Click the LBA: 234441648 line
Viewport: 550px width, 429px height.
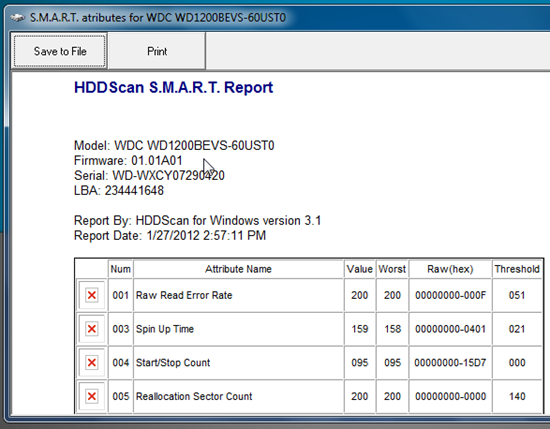click(119, 190)
